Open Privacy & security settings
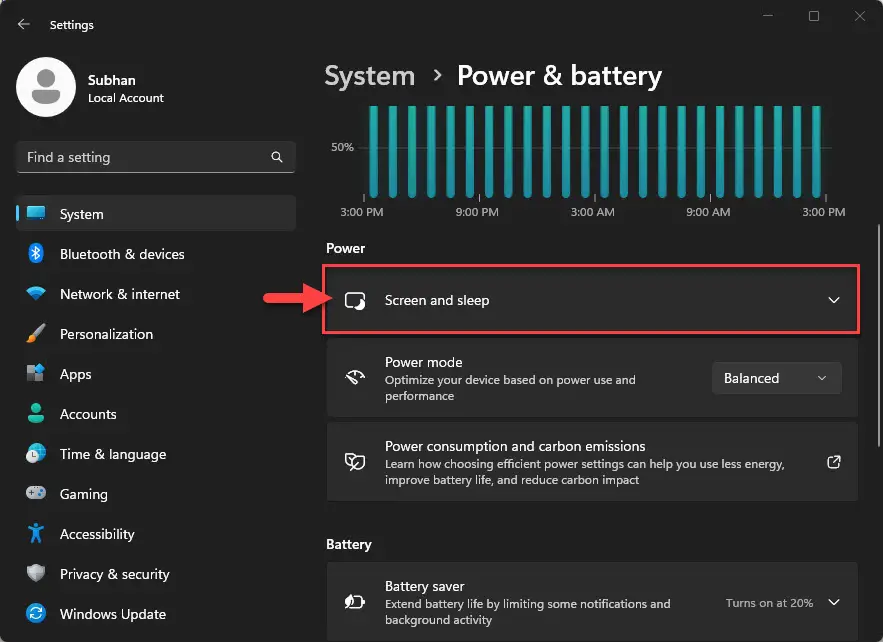Viewport: 883px width, 642px height. (x=156, y=574)
